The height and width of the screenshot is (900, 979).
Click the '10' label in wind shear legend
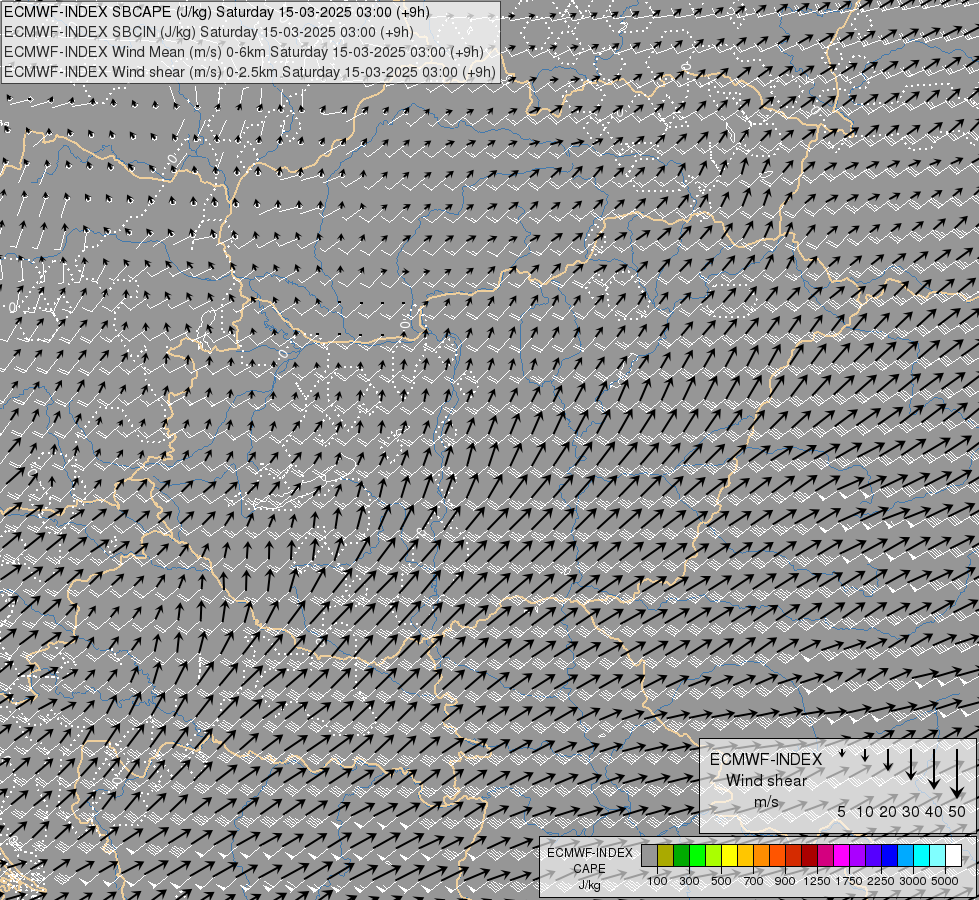tap(865, 811)
